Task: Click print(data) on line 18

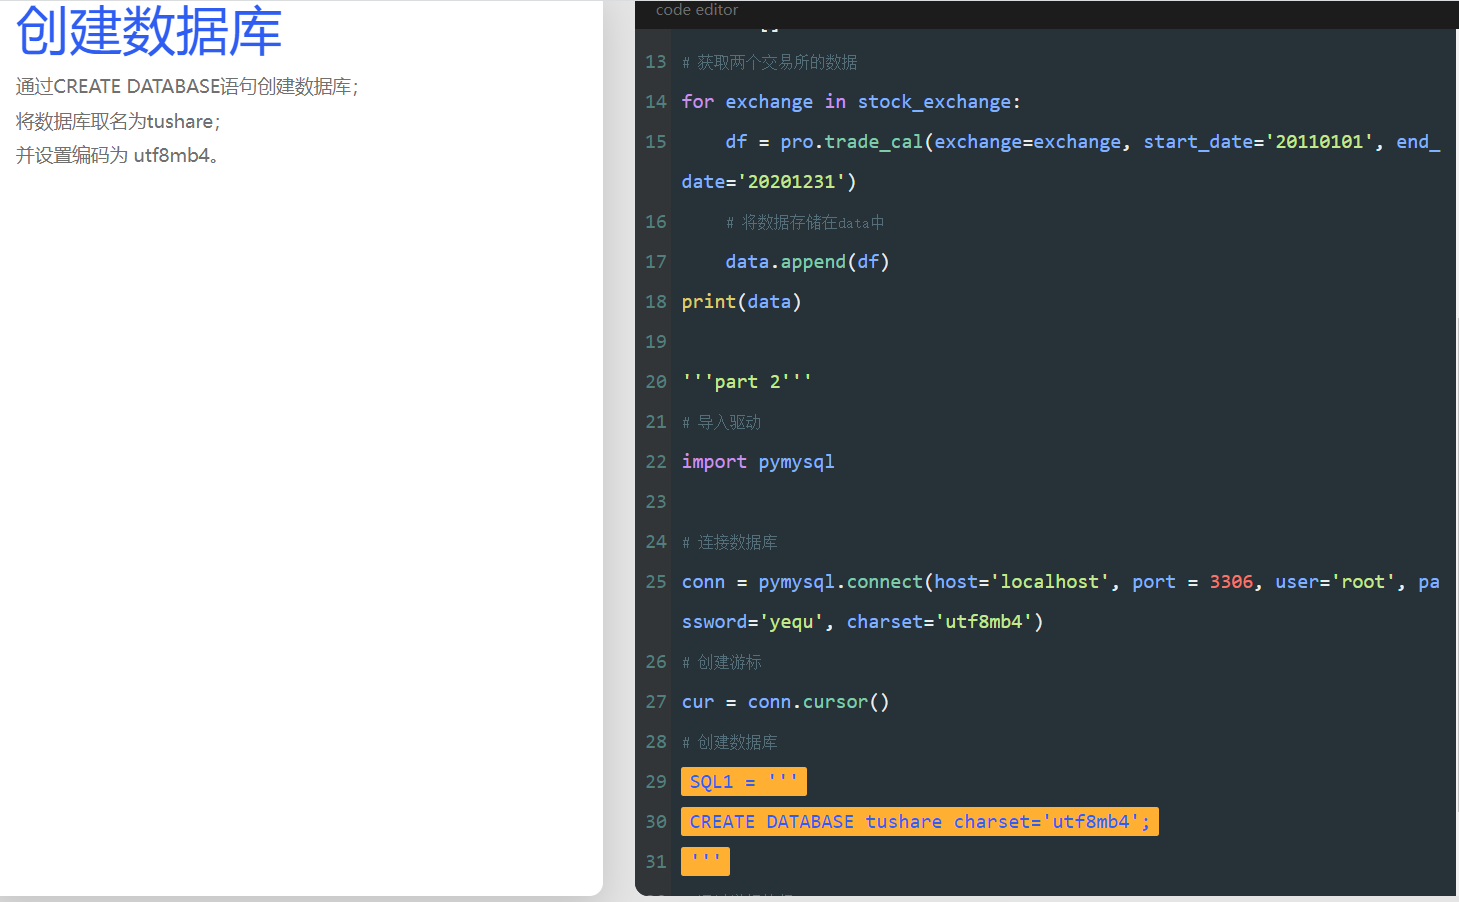Action: [742, 302]
